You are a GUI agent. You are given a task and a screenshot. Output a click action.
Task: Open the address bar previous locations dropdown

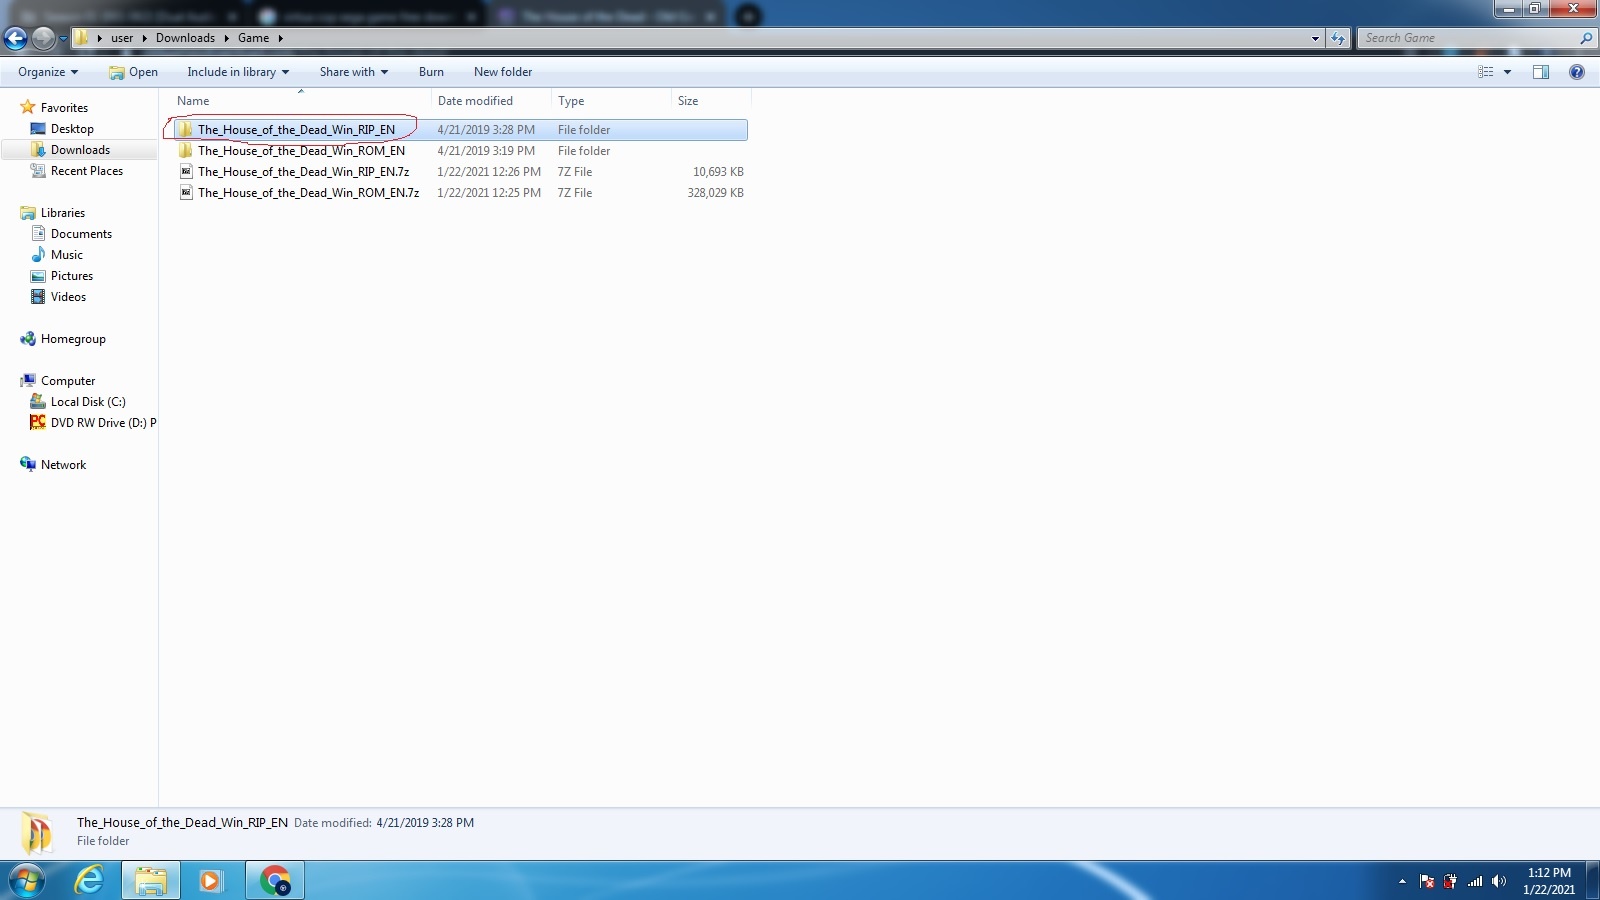click(x=1315, y=38)
